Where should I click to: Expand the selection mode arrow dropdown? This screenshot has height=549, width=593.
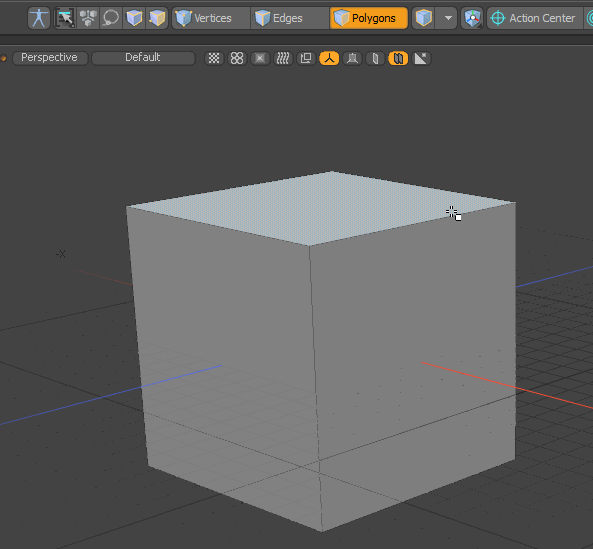[448, 18]
